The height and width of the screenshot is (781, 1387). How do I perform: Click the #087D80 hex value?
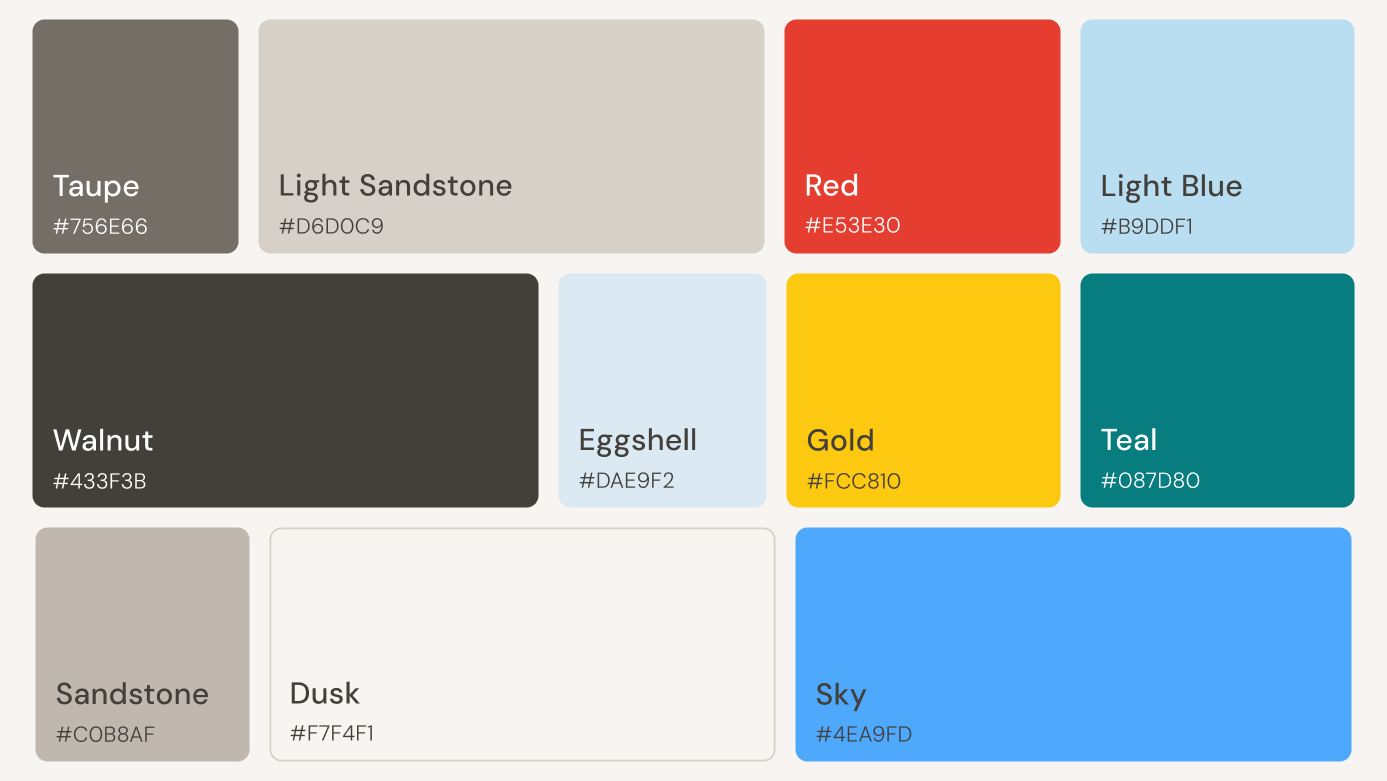tap(1150, 481)
